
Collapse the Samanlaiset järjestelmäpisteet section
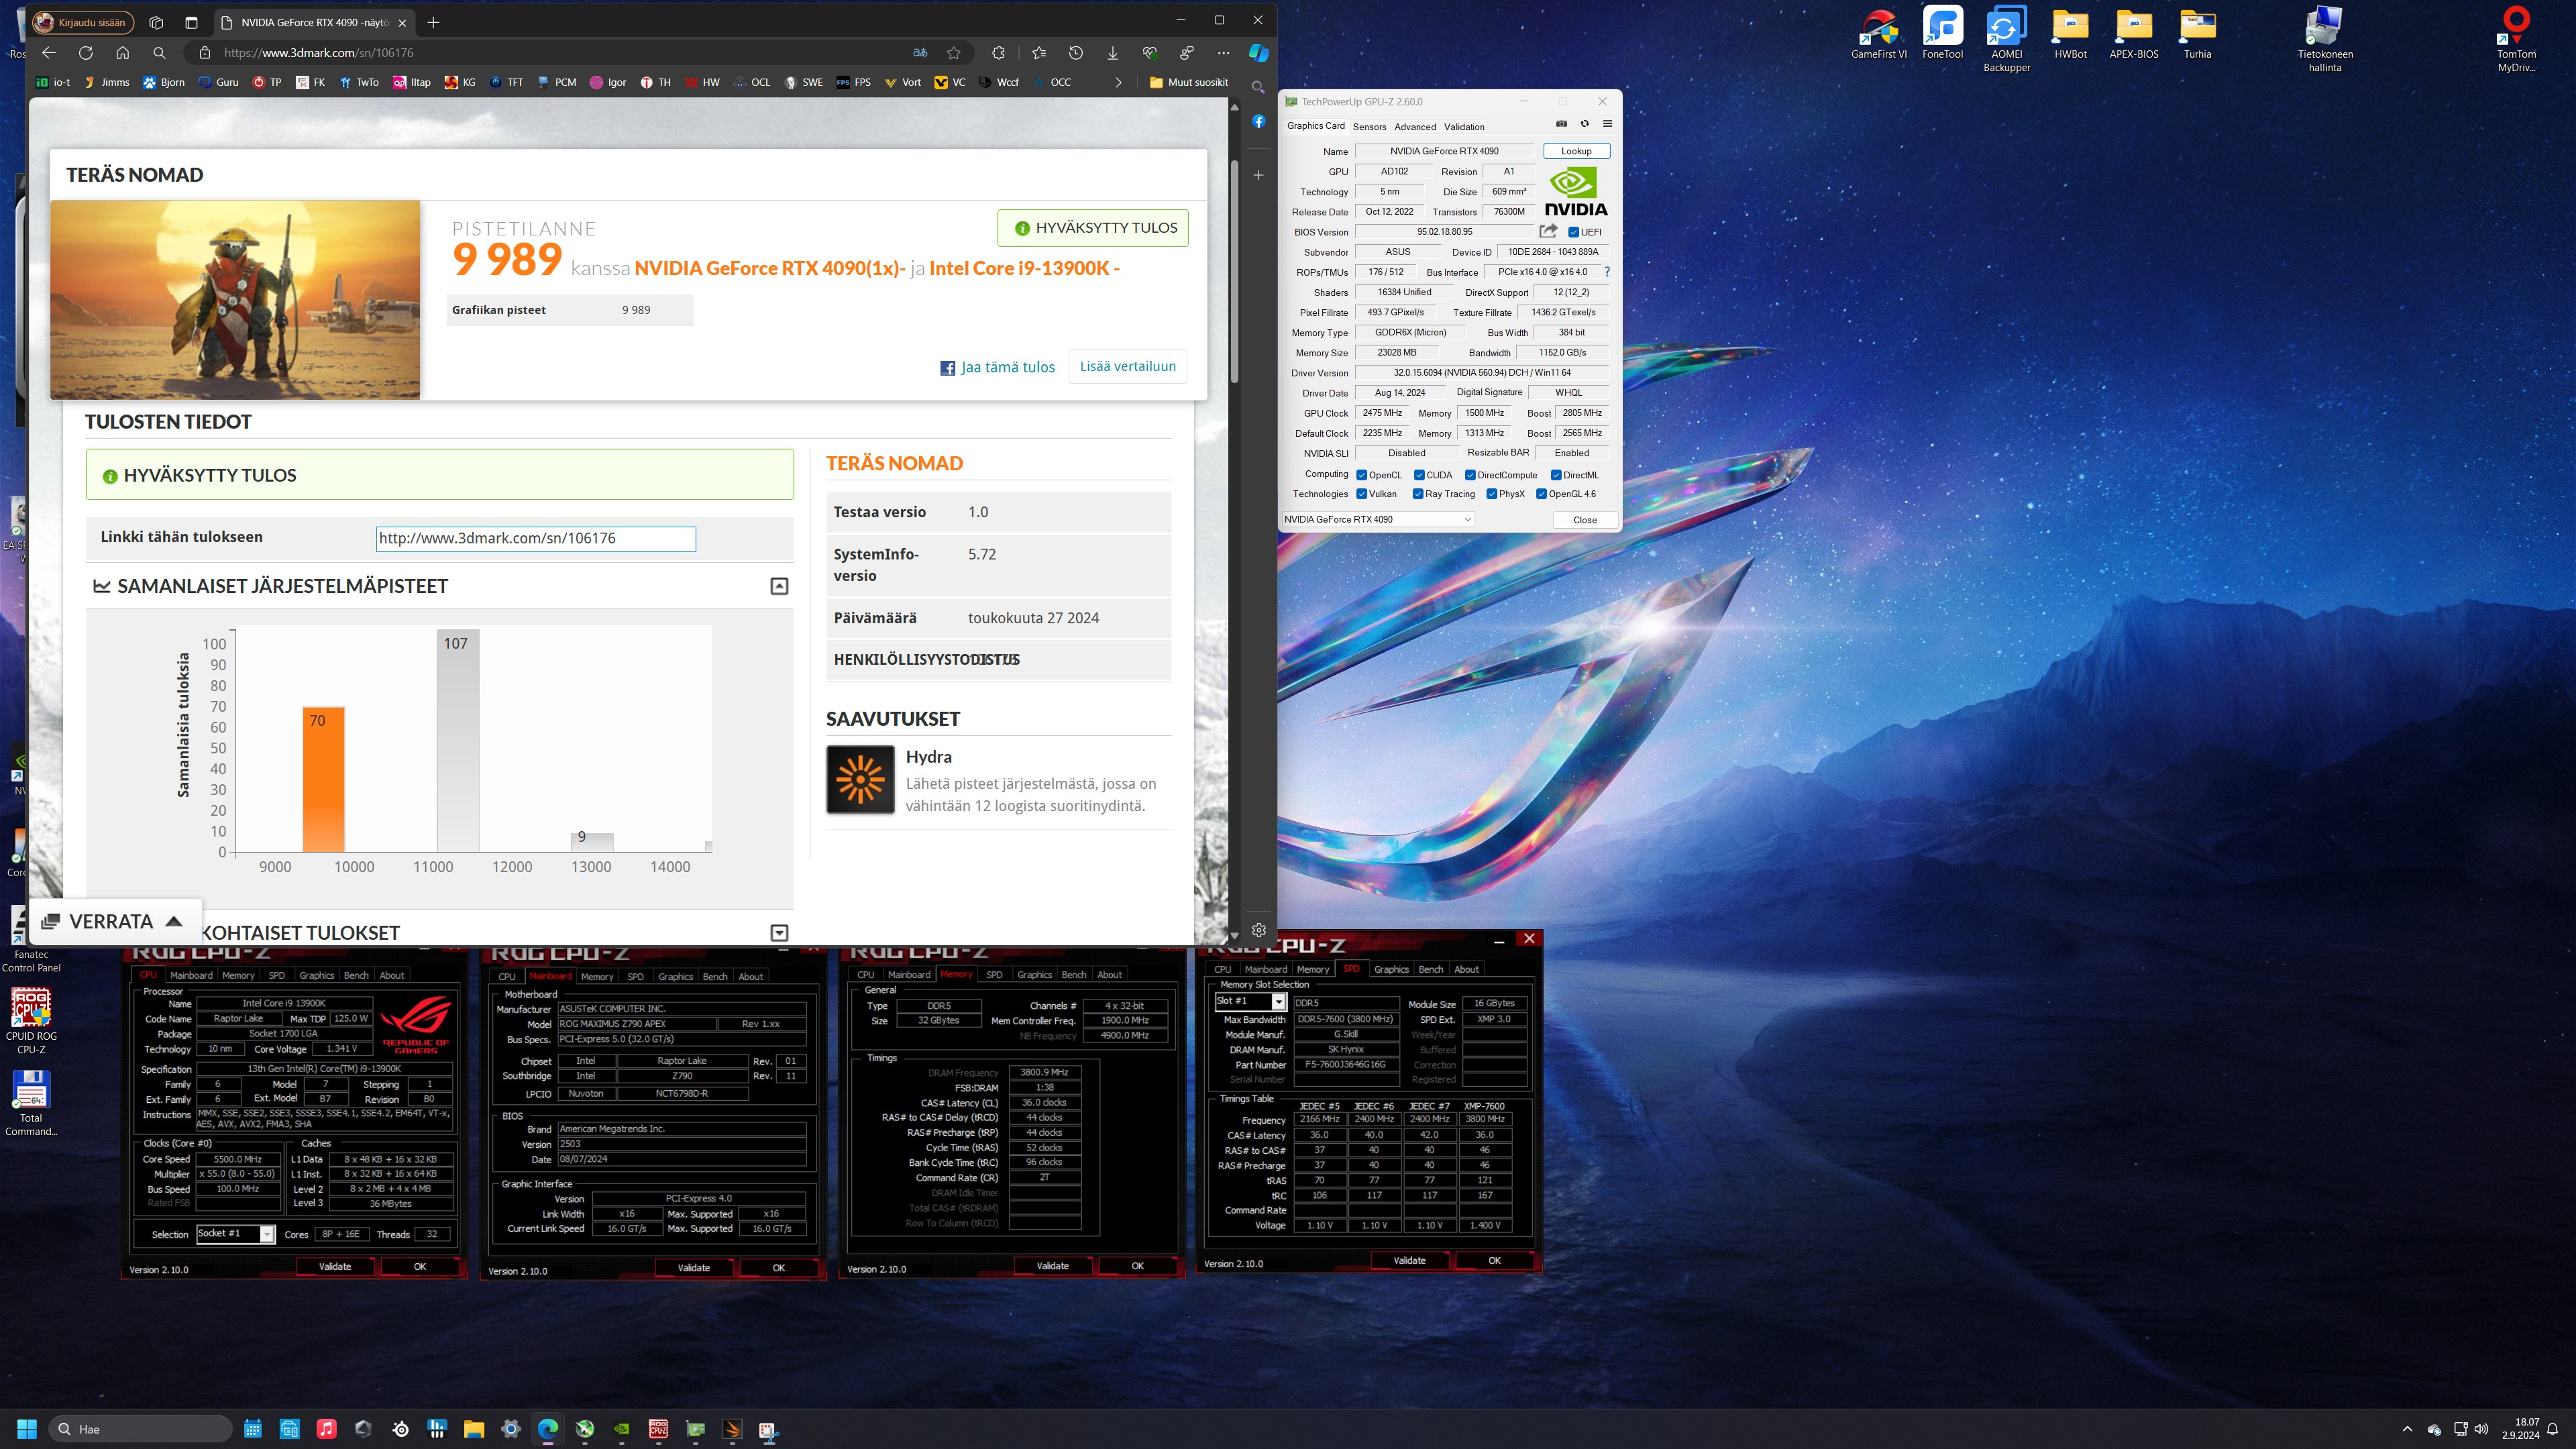coord(779,586)
